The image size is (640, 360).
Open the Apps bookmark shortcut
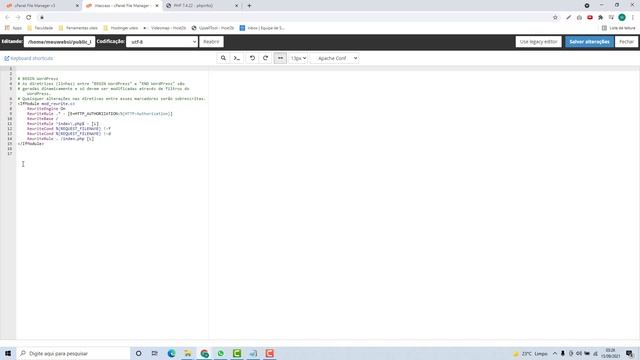13,28
